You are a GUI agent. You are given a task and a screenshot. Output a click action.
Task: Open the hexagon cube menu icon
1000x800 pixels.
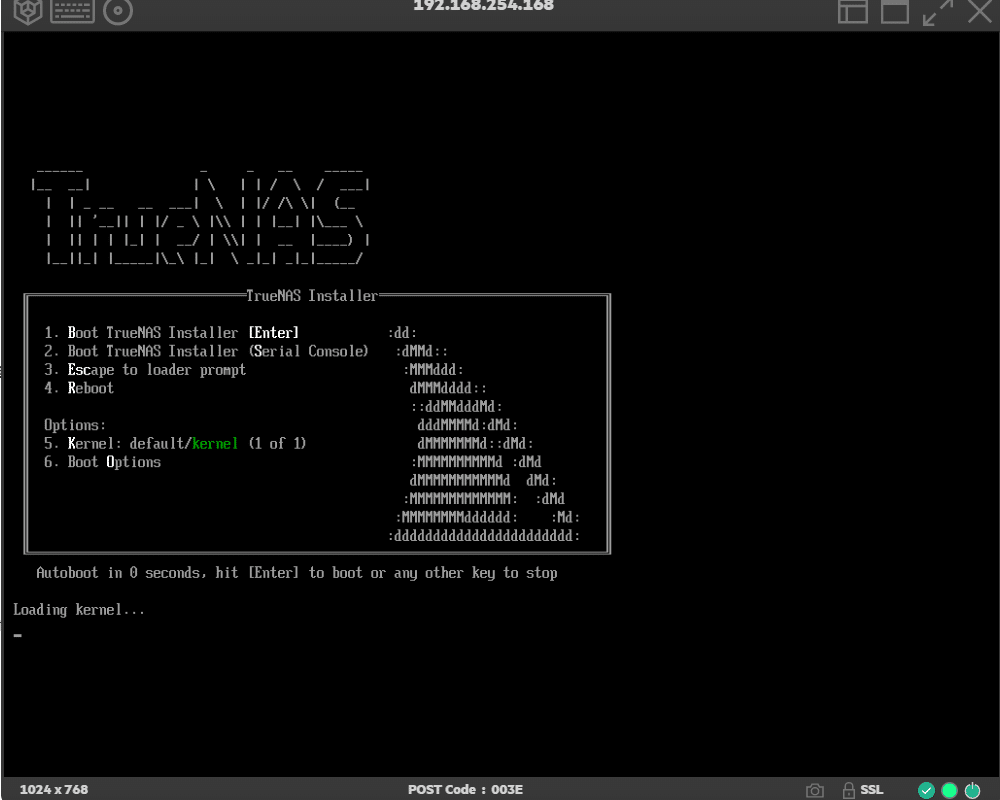(x=27, y=11)
